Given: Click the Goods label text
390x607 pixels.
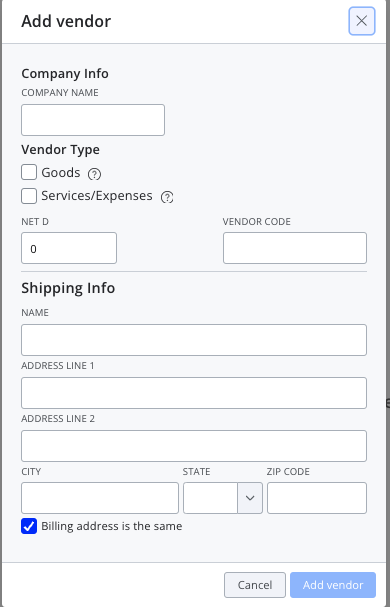Looking at the screenshot, I should [x=61, y=173].
